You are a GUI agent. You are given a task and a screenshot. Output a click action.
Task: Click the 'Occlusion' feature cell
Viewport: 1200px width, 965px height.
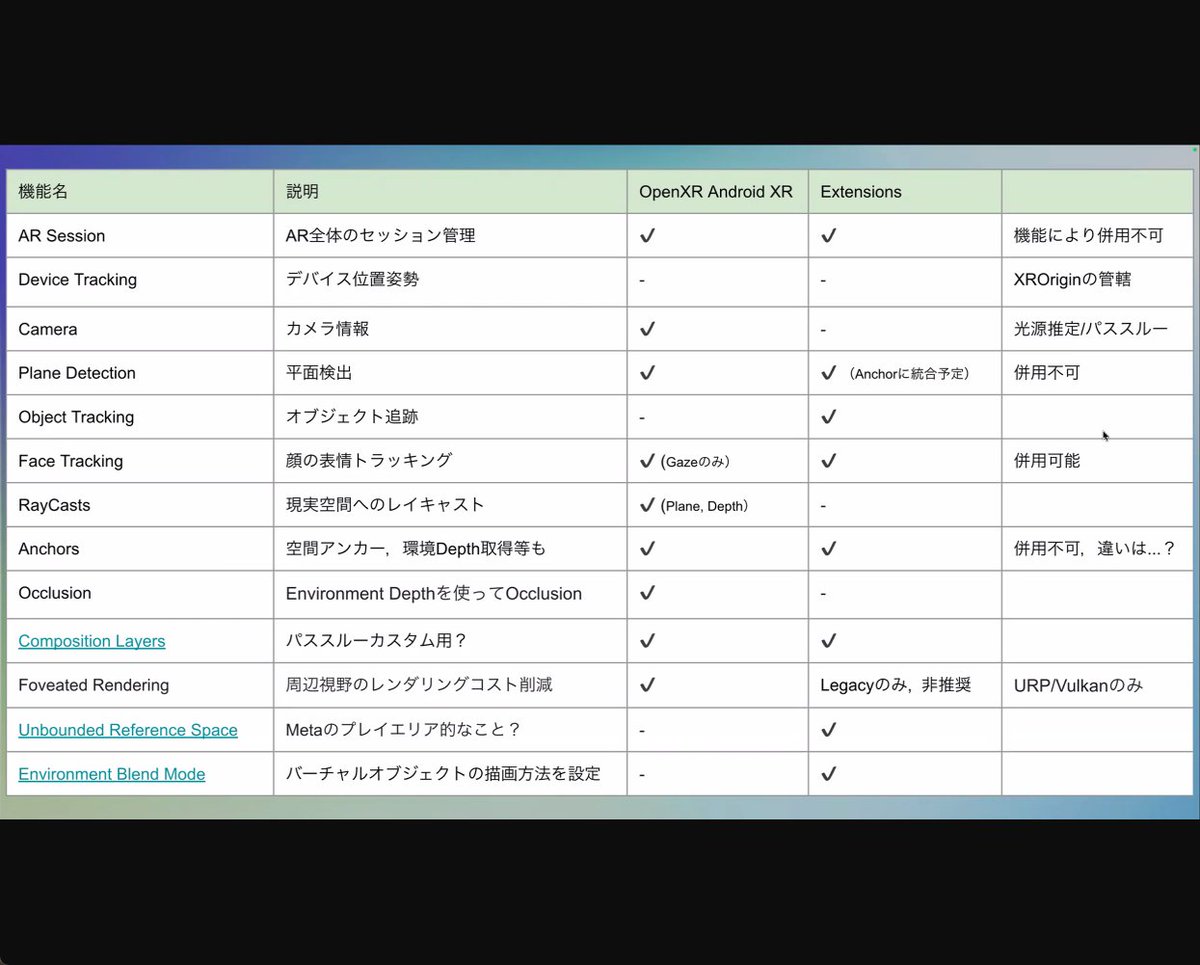click(x=140, y=594)
